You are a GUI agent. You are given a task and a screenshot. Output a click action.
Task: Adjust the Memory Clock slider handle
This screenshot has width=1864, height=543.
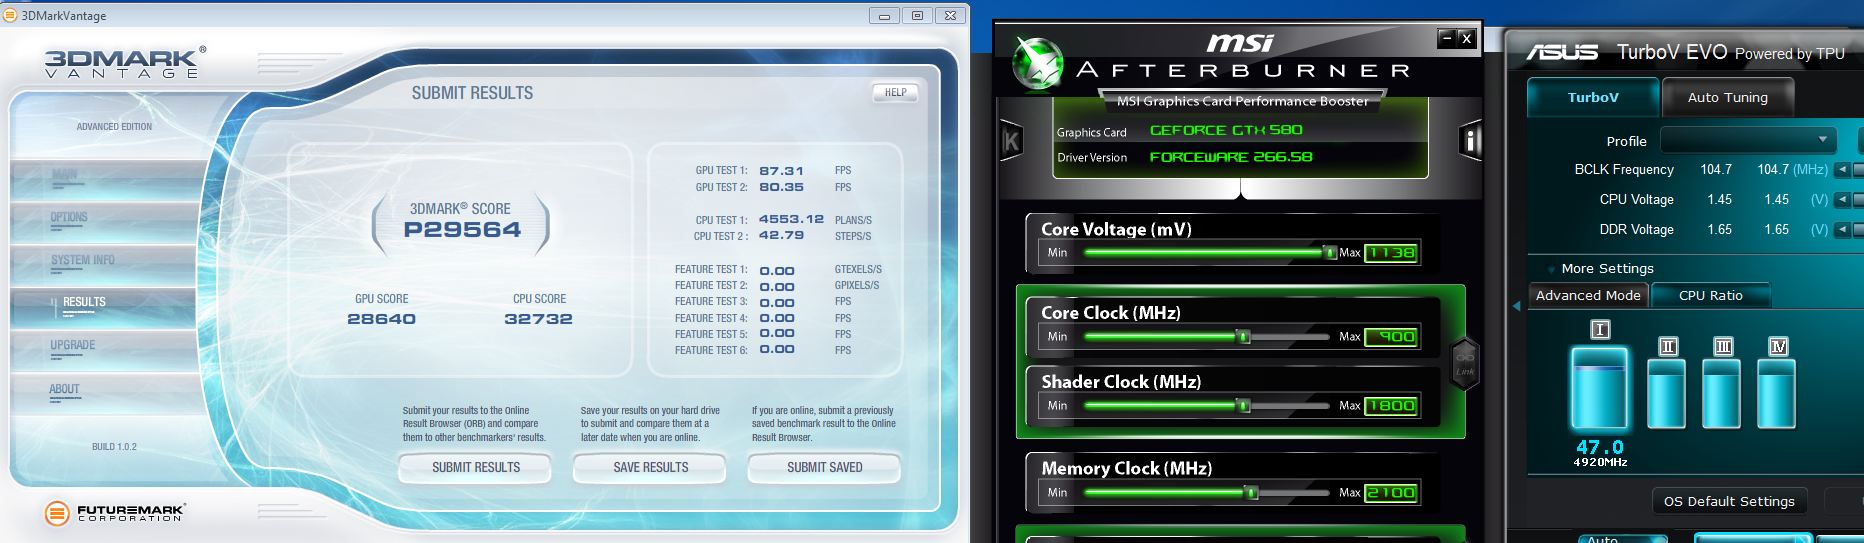pyautogui.click(x=1251, y=493)
